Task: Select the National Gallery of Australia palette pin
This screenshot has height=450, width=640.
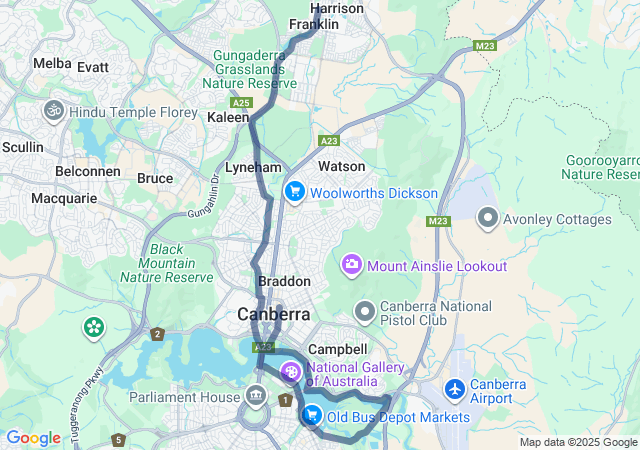Action: click(x=291, y=374)
